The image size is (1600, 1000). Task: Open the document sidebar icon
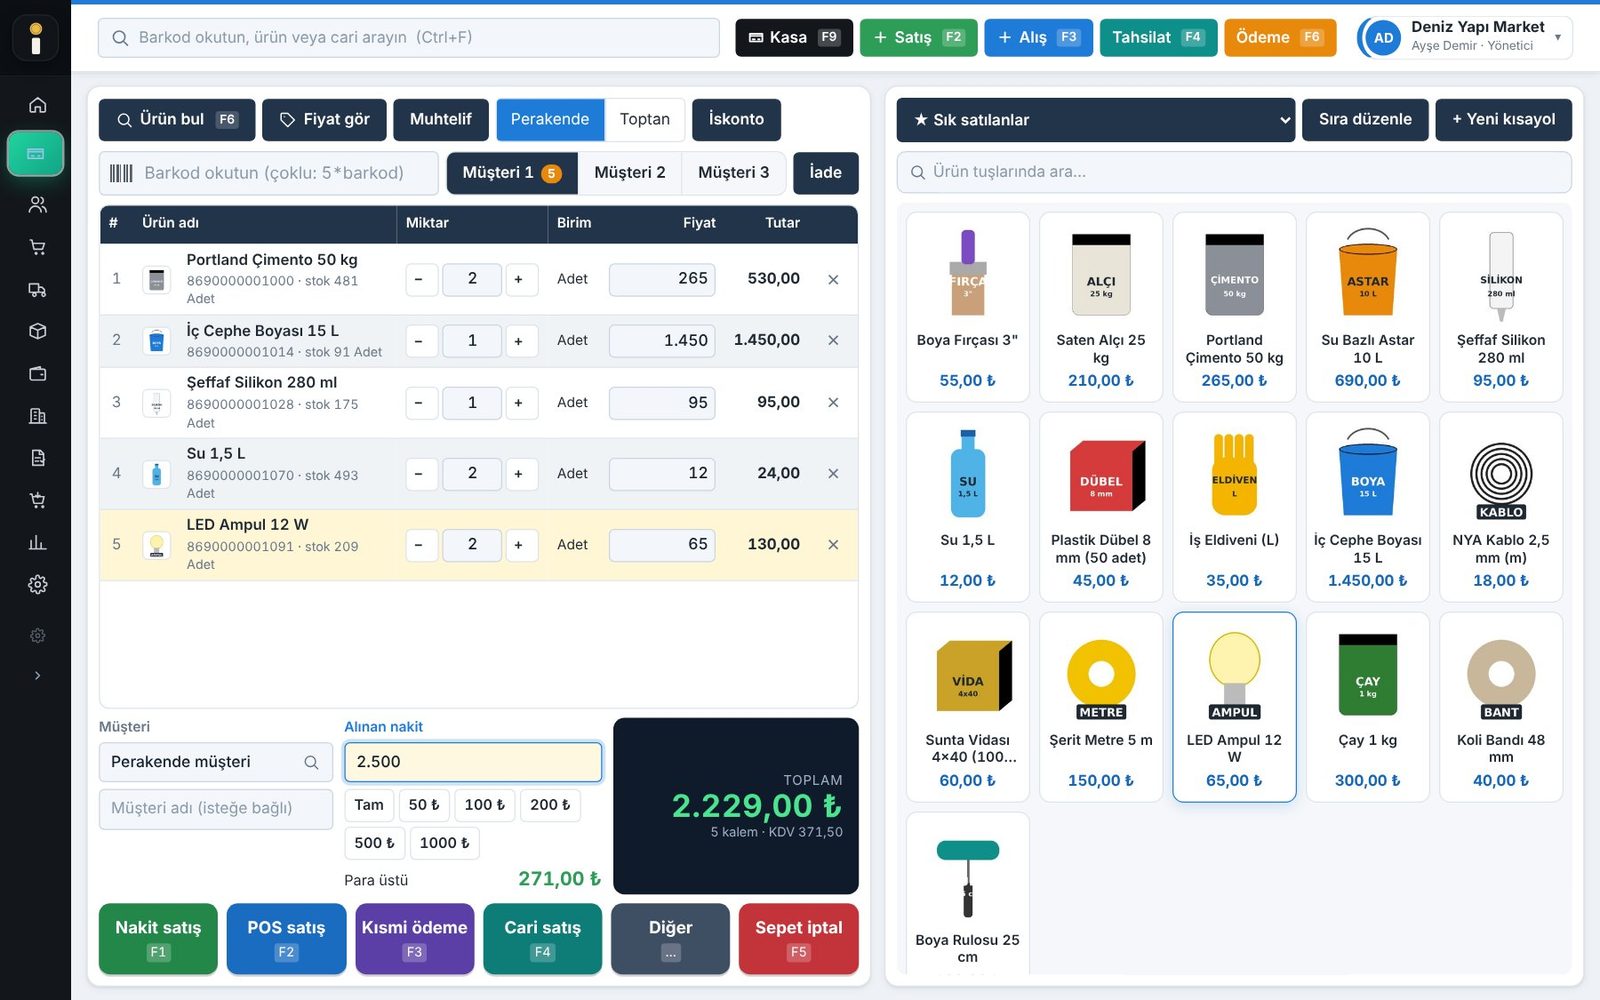[x=37, y=458]
